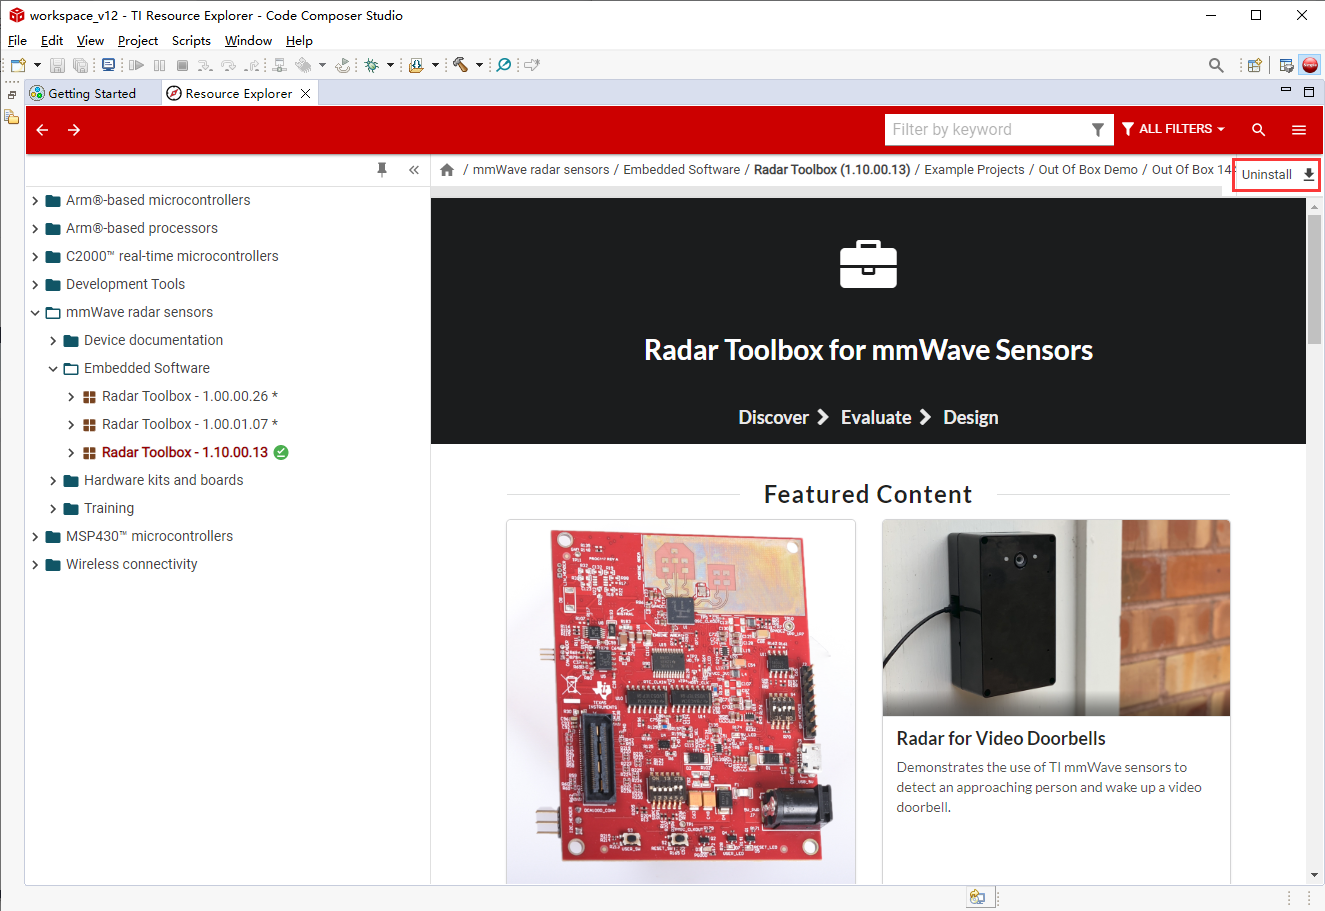This screenshot has width=1325, height=911.
Task: Open the hamburger menu in red bar
Action: click(x=1299, y=130)
